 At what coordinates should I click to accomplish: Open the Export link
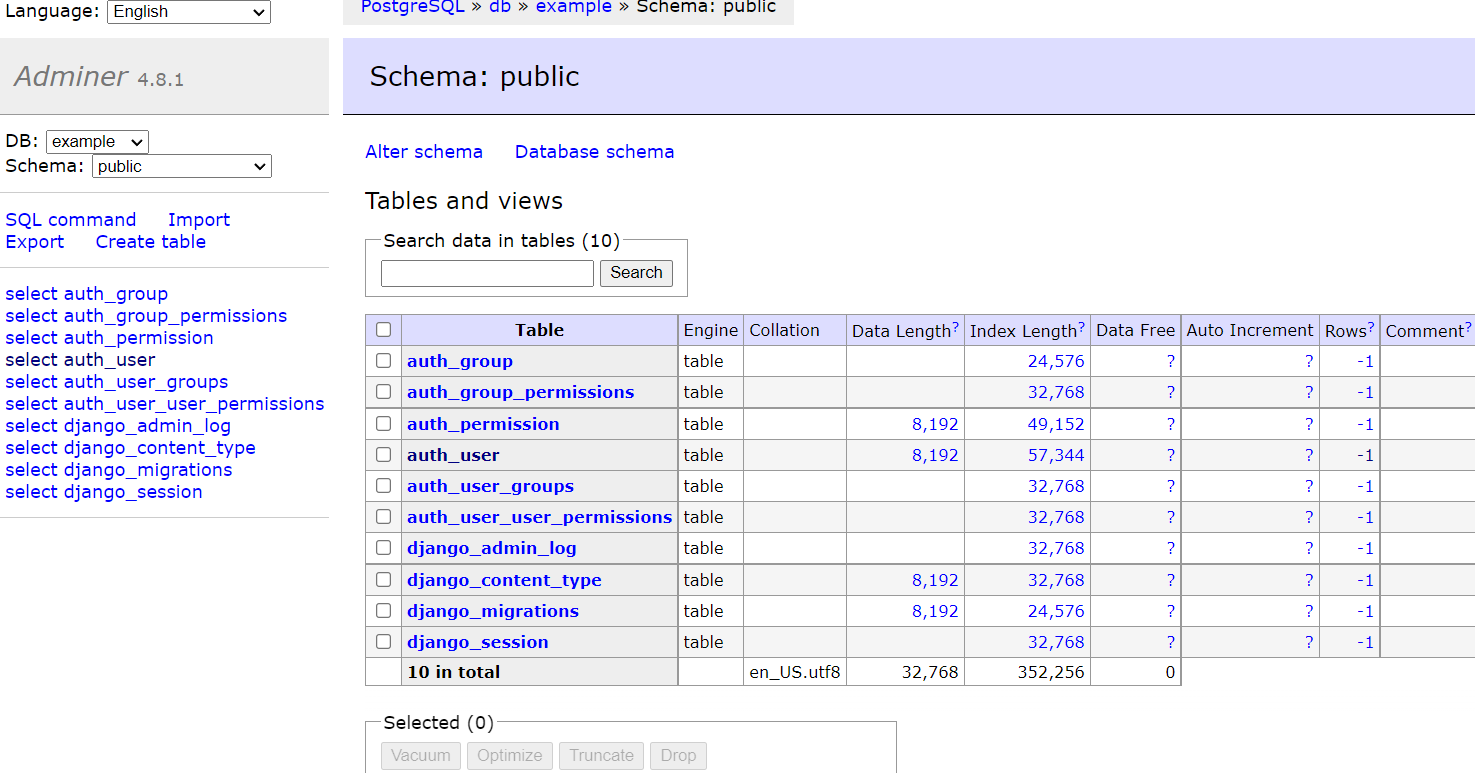35,242
